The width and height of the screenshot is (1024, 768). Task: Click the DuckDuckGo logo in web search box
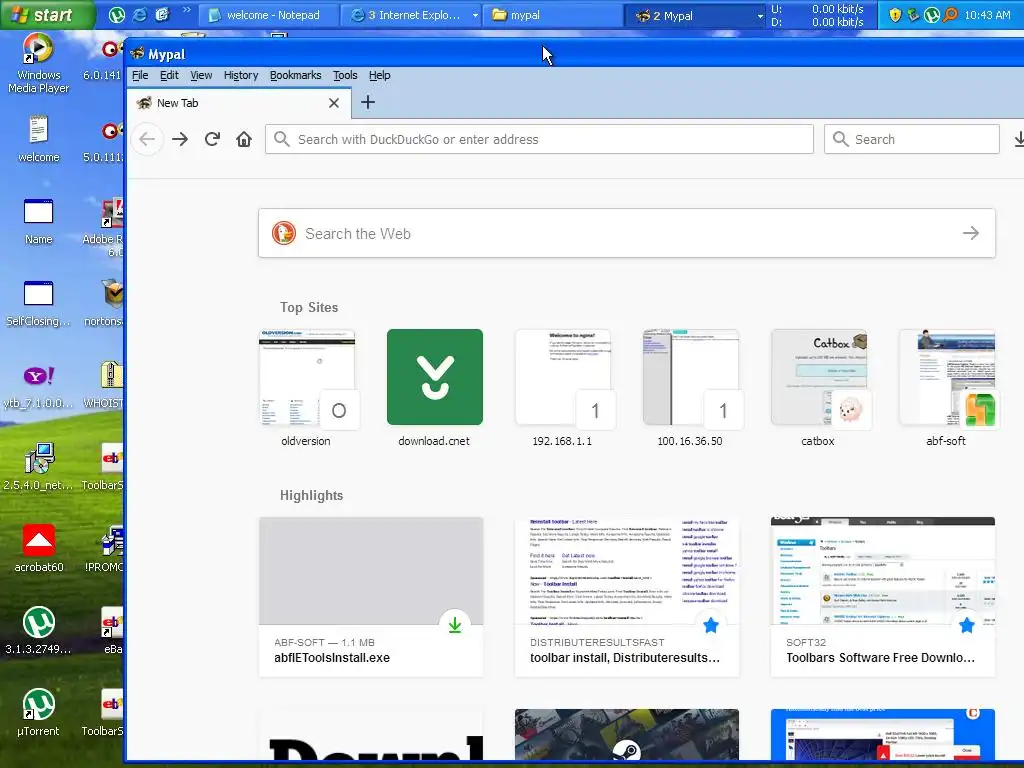(x=284, y=233)
